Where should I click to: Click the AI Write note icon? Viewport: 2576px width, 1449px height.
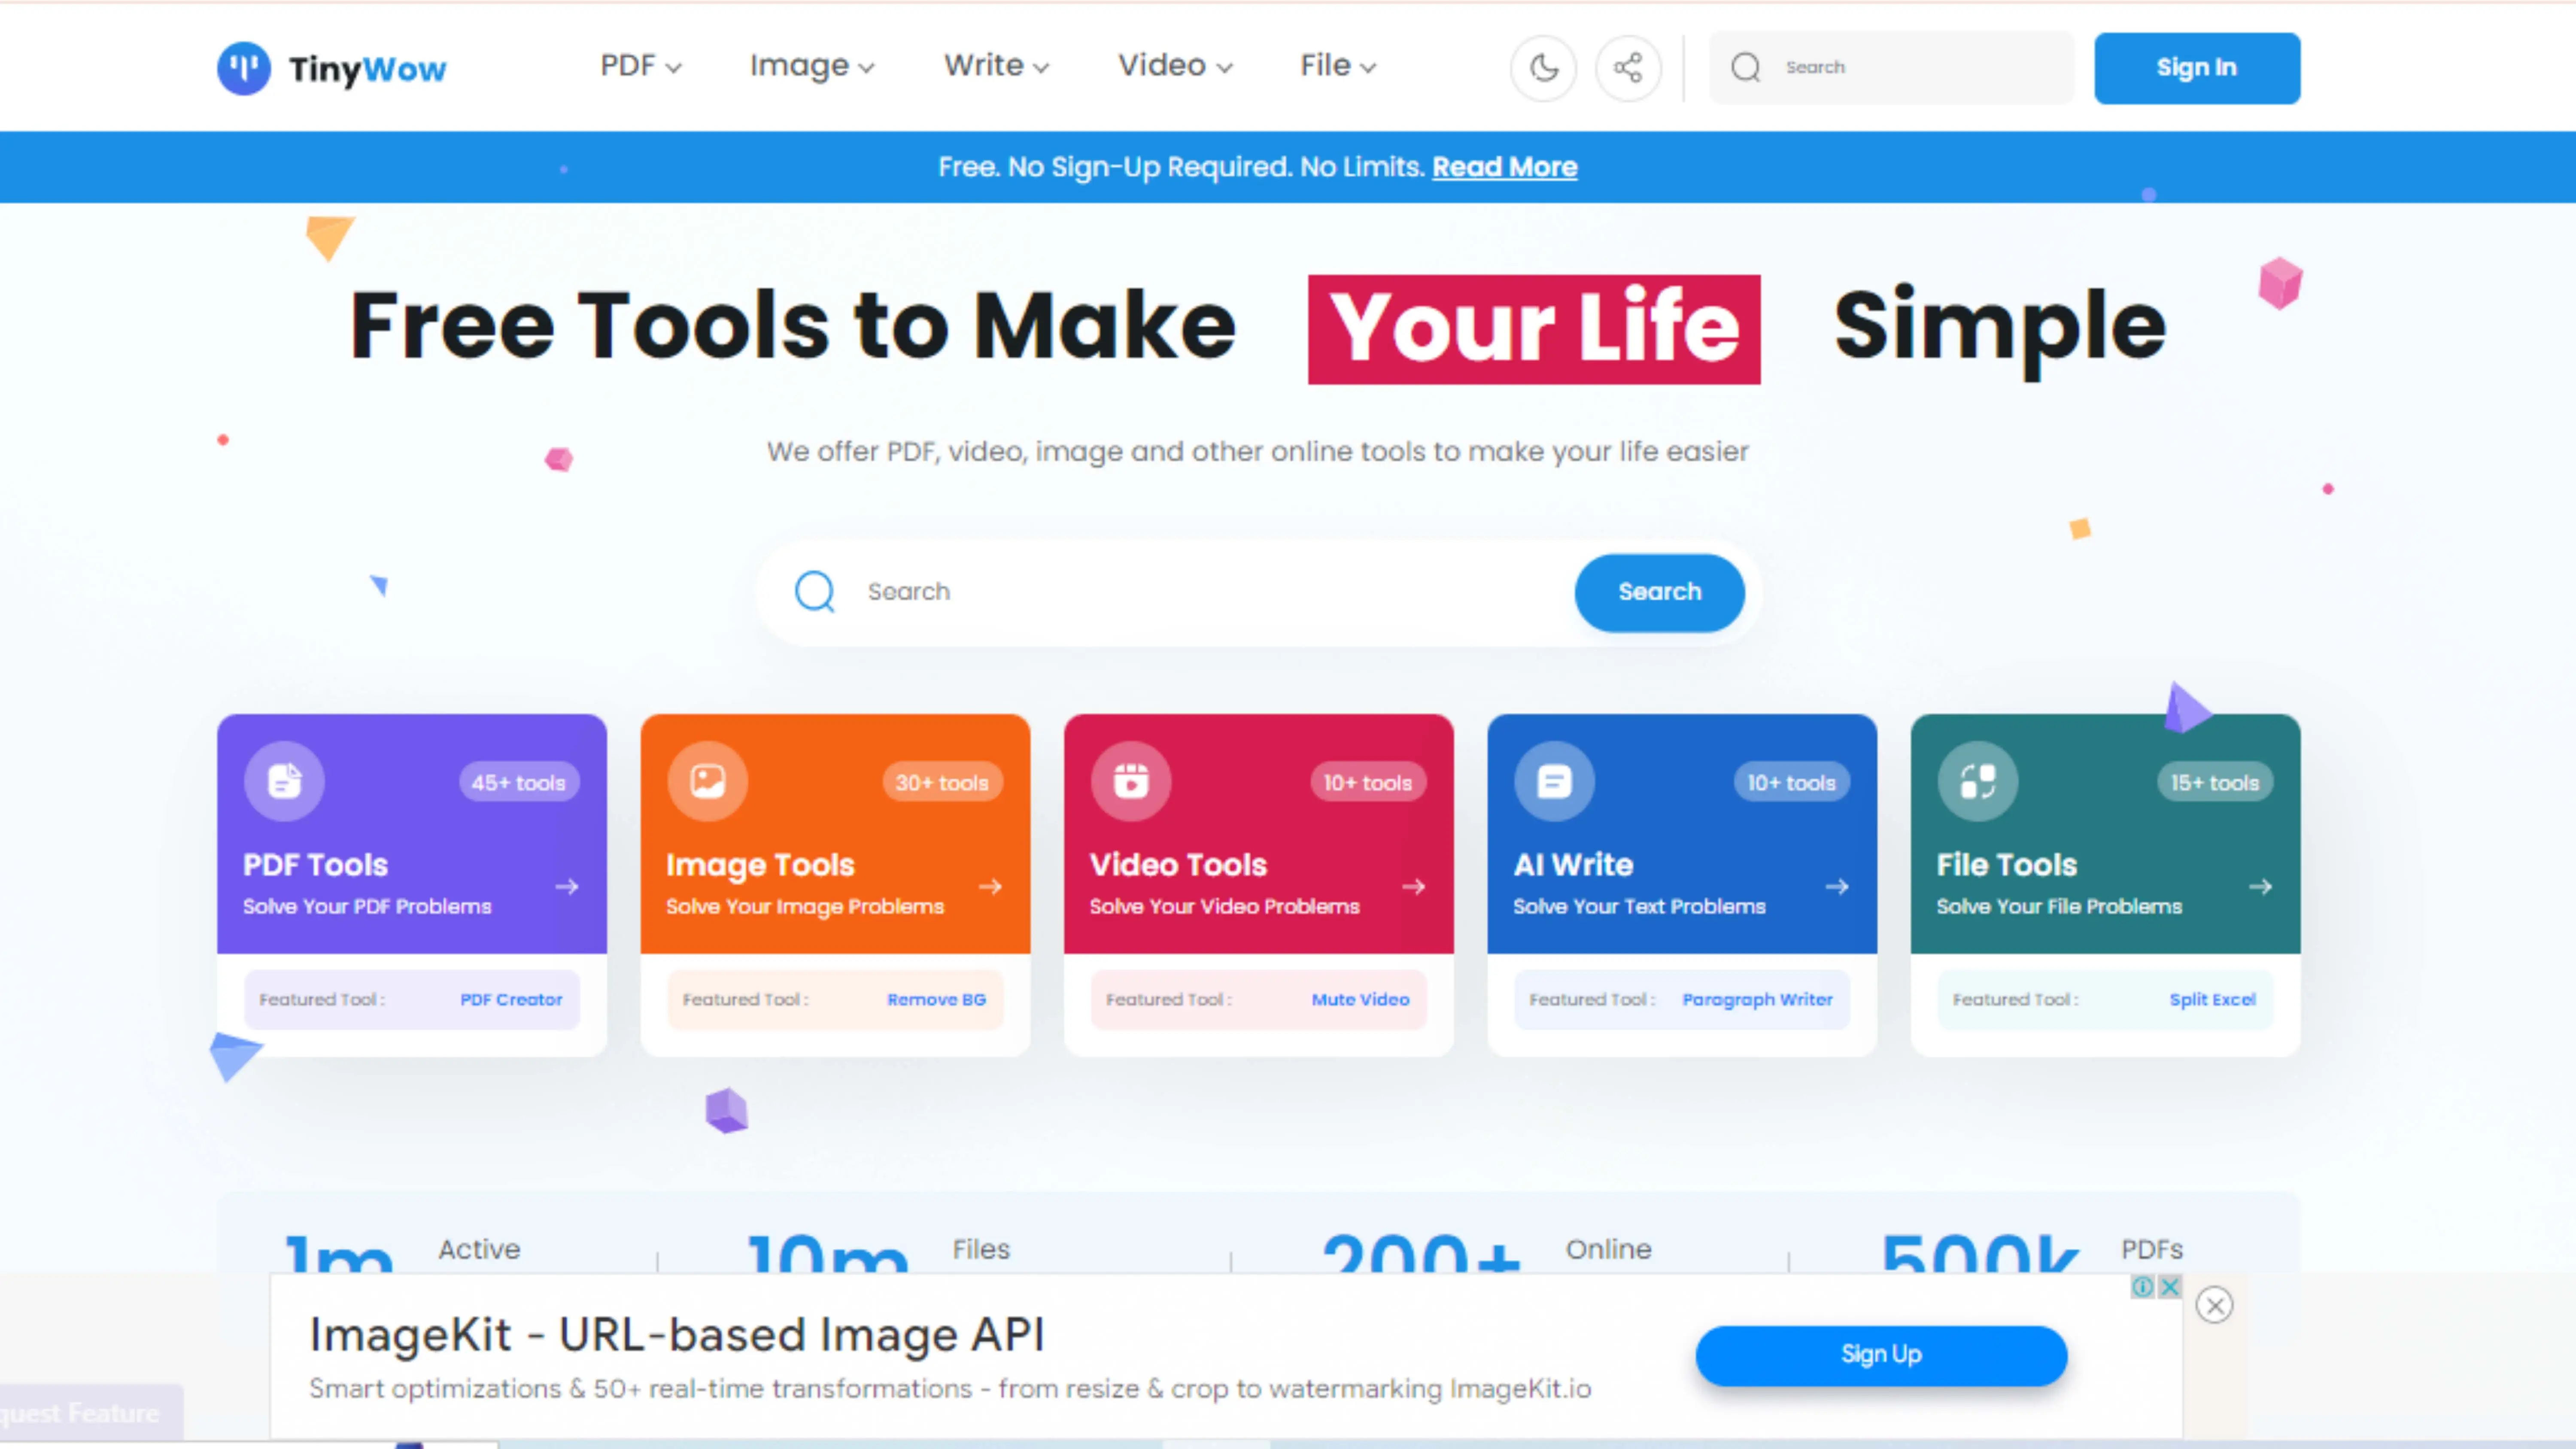click(1554, 781)
